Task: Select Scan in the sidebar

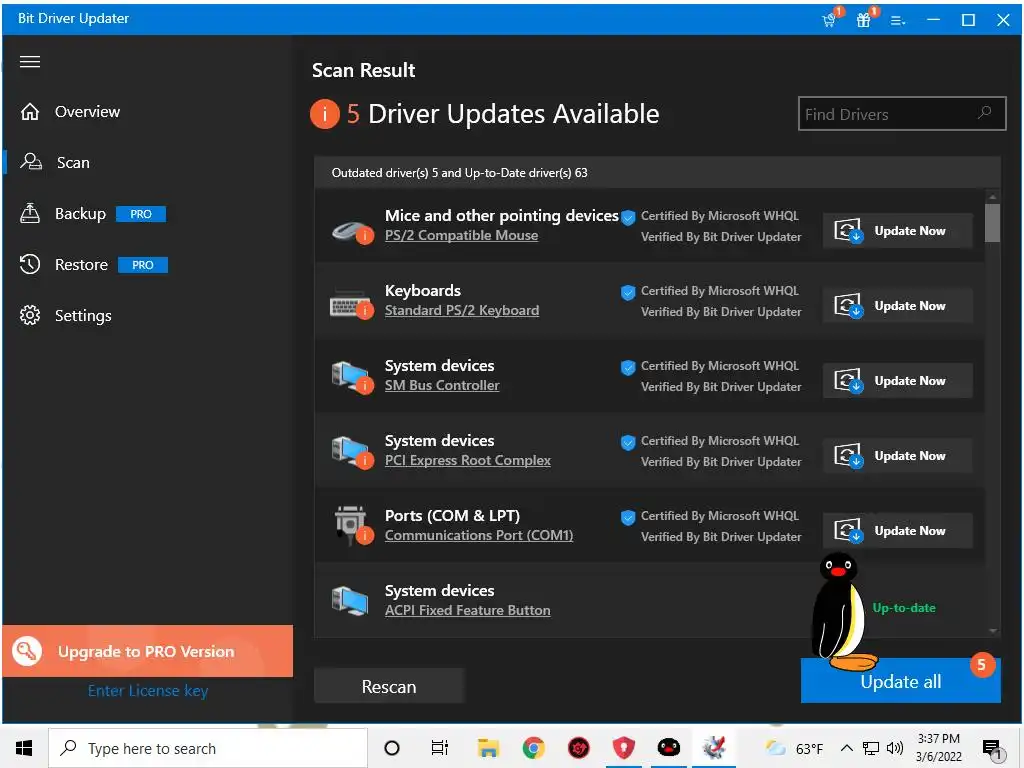Action: click(x=73, y=163)
